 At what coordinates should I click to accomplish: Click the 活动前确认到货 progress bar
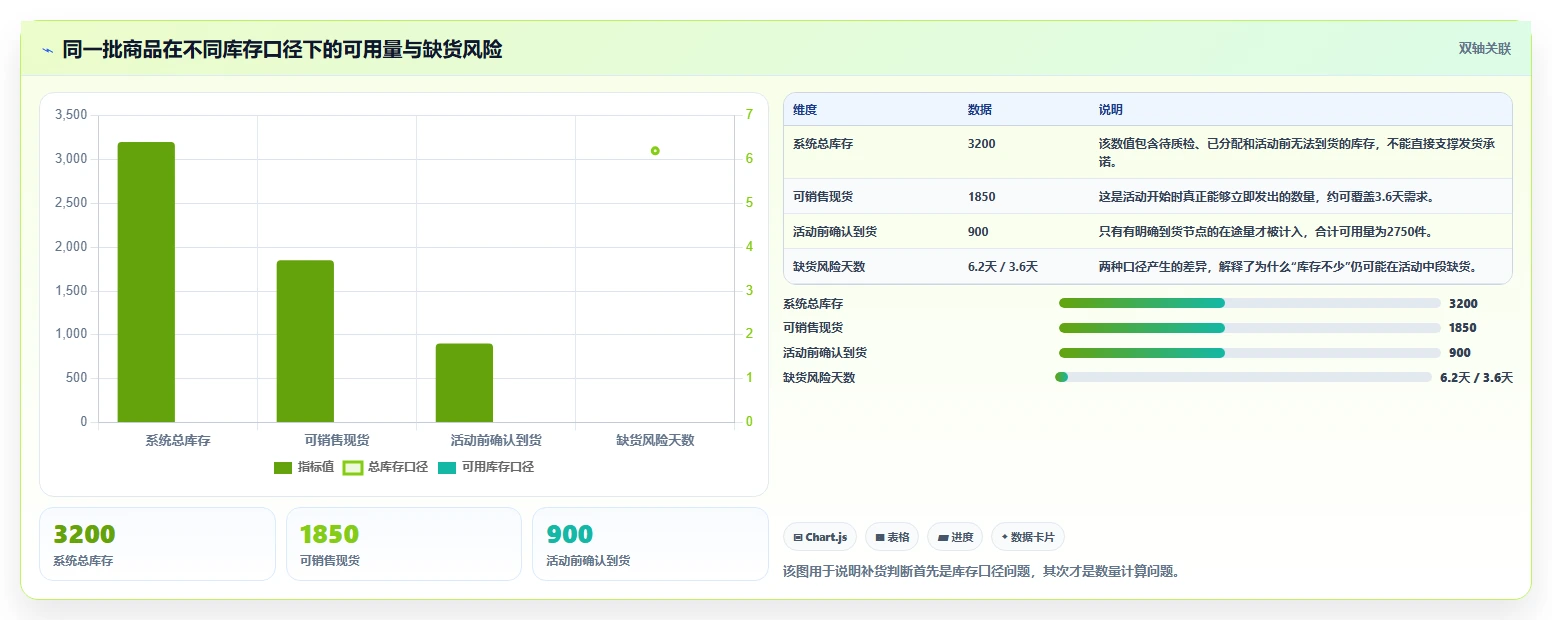(1250, 353)
